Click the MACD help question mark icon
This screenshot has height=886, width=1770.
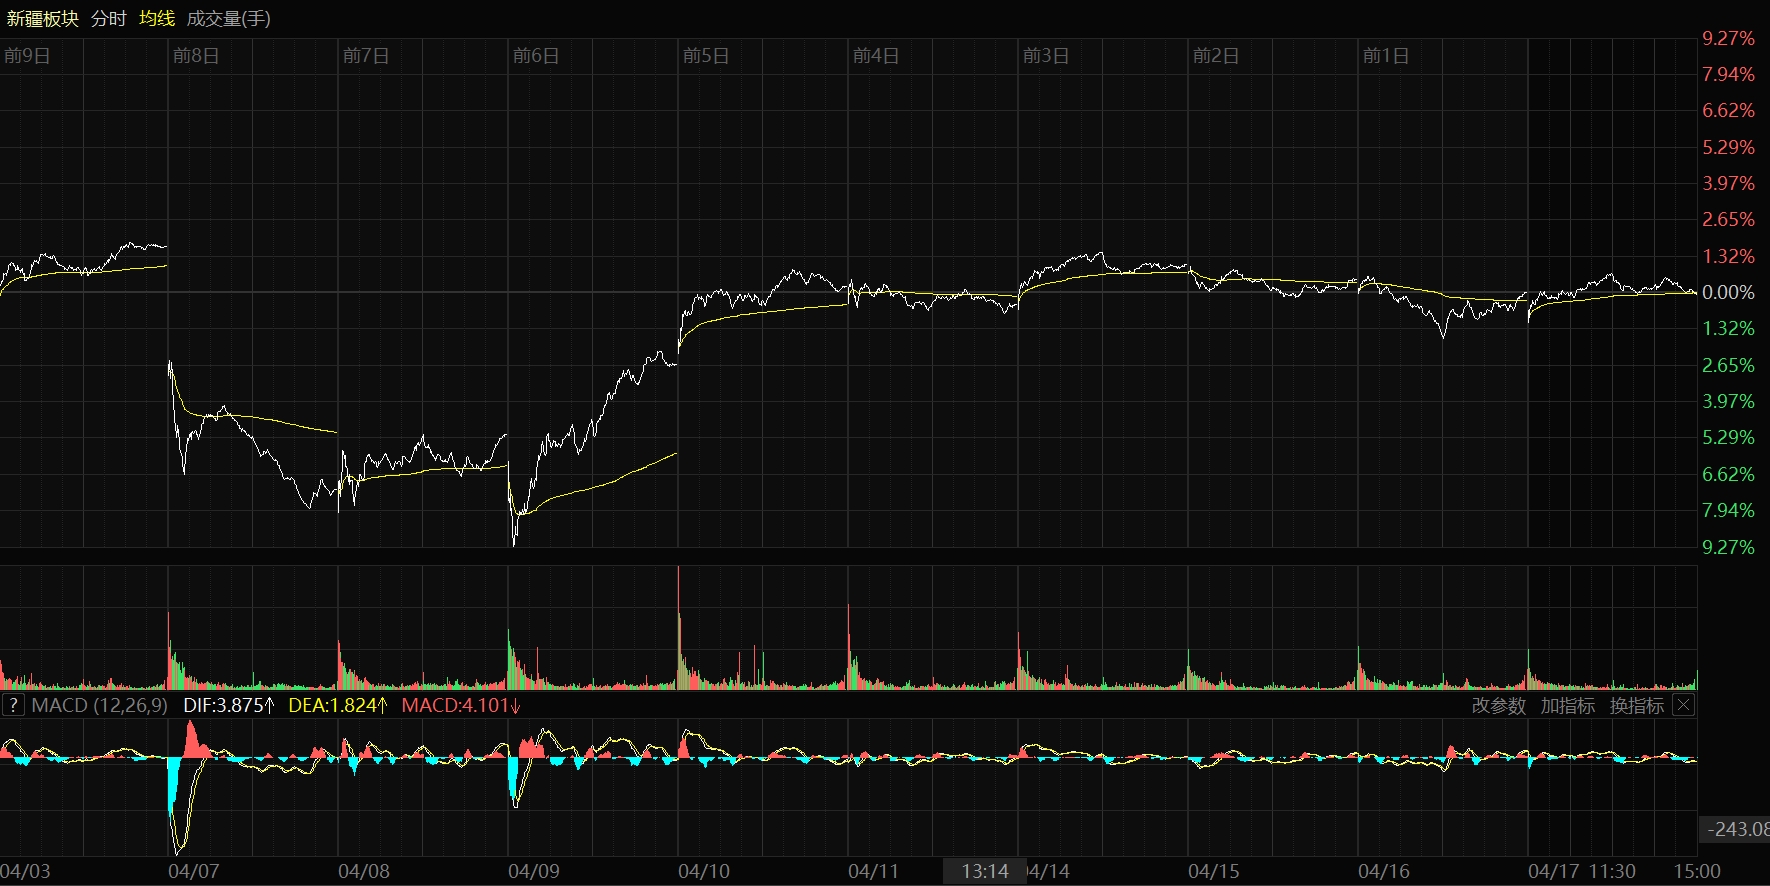click(x=13, y=705)
